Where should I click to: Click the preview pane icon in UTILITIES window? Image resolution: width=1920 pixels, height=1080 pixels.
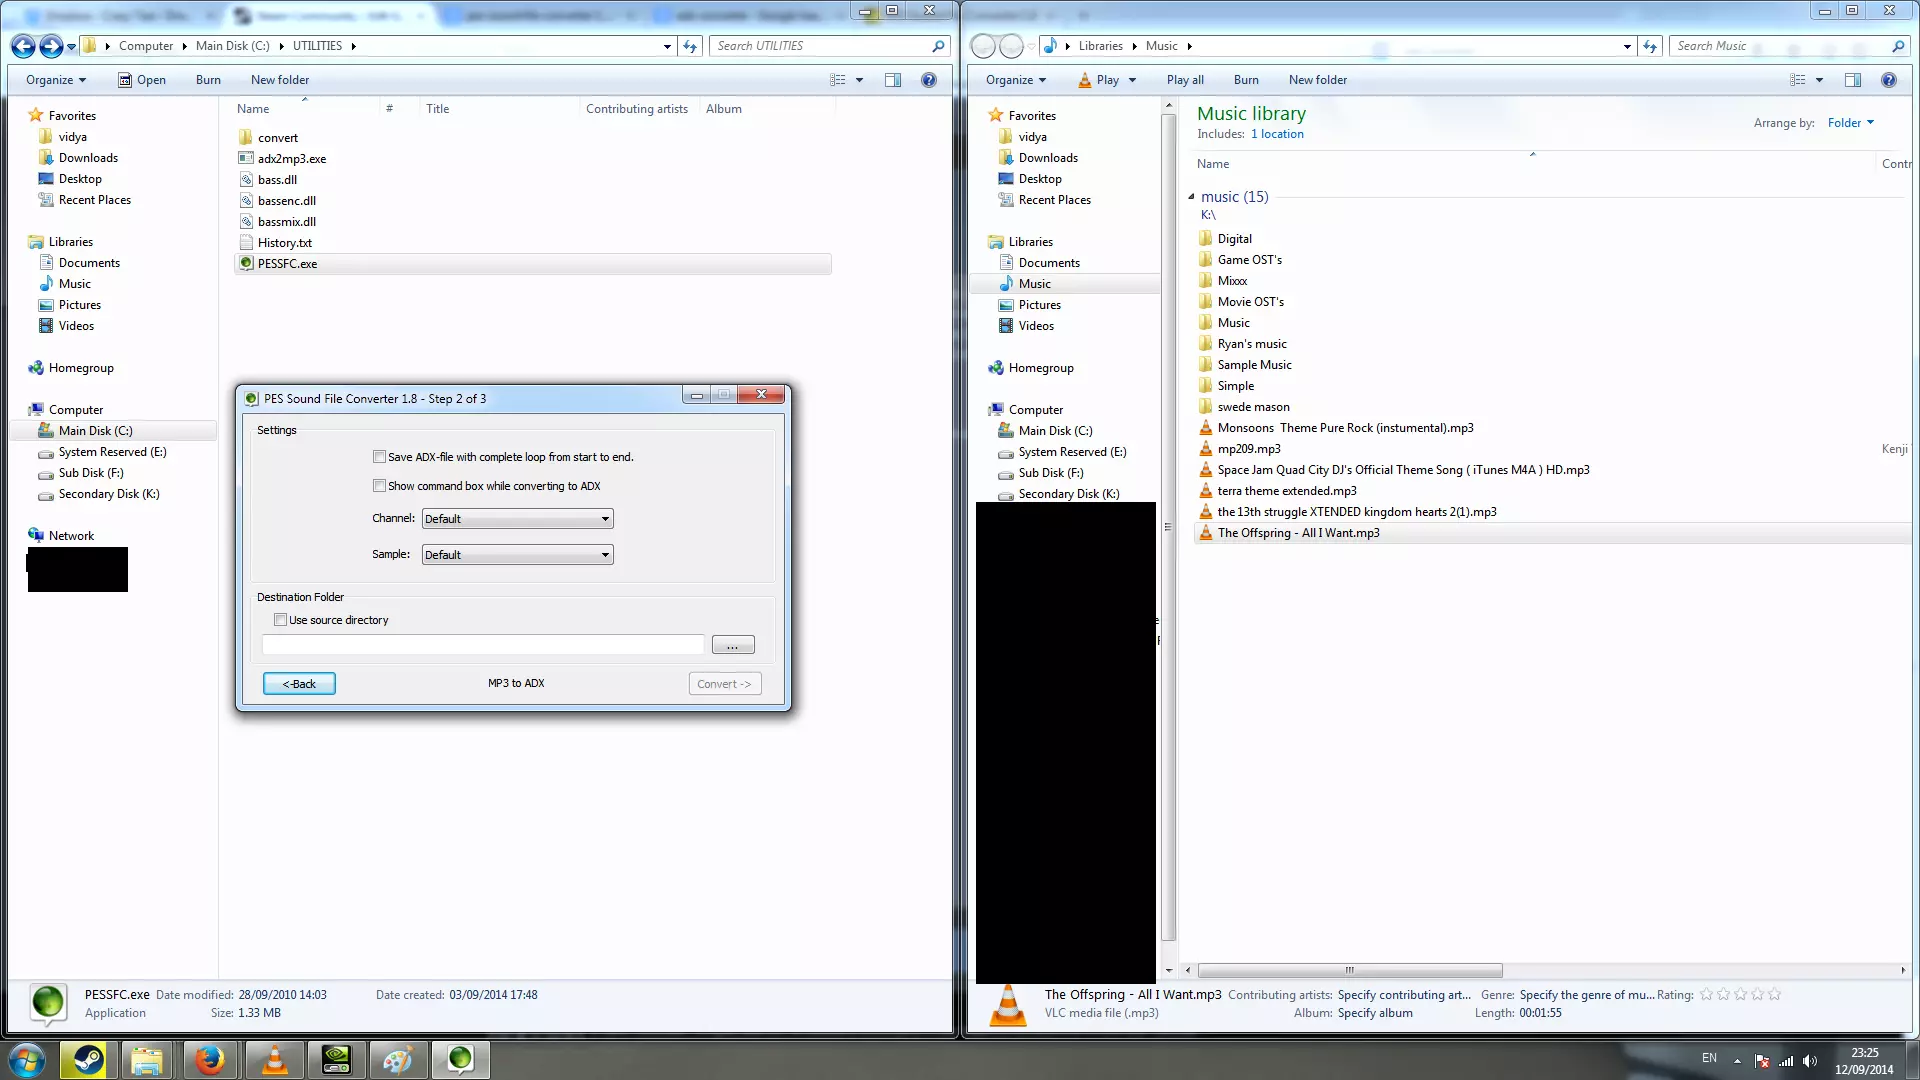tap(893, 80)
